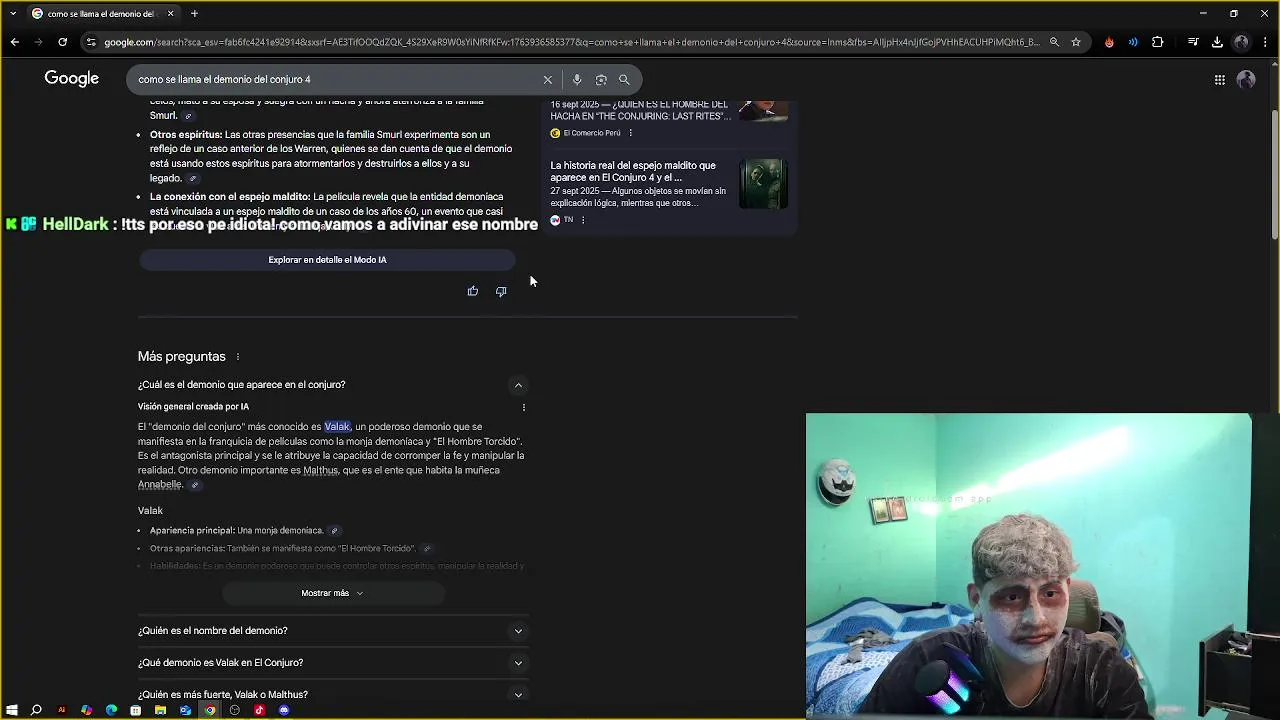Click the source link icon after 'Annabelle'

[x=195, y=485]
